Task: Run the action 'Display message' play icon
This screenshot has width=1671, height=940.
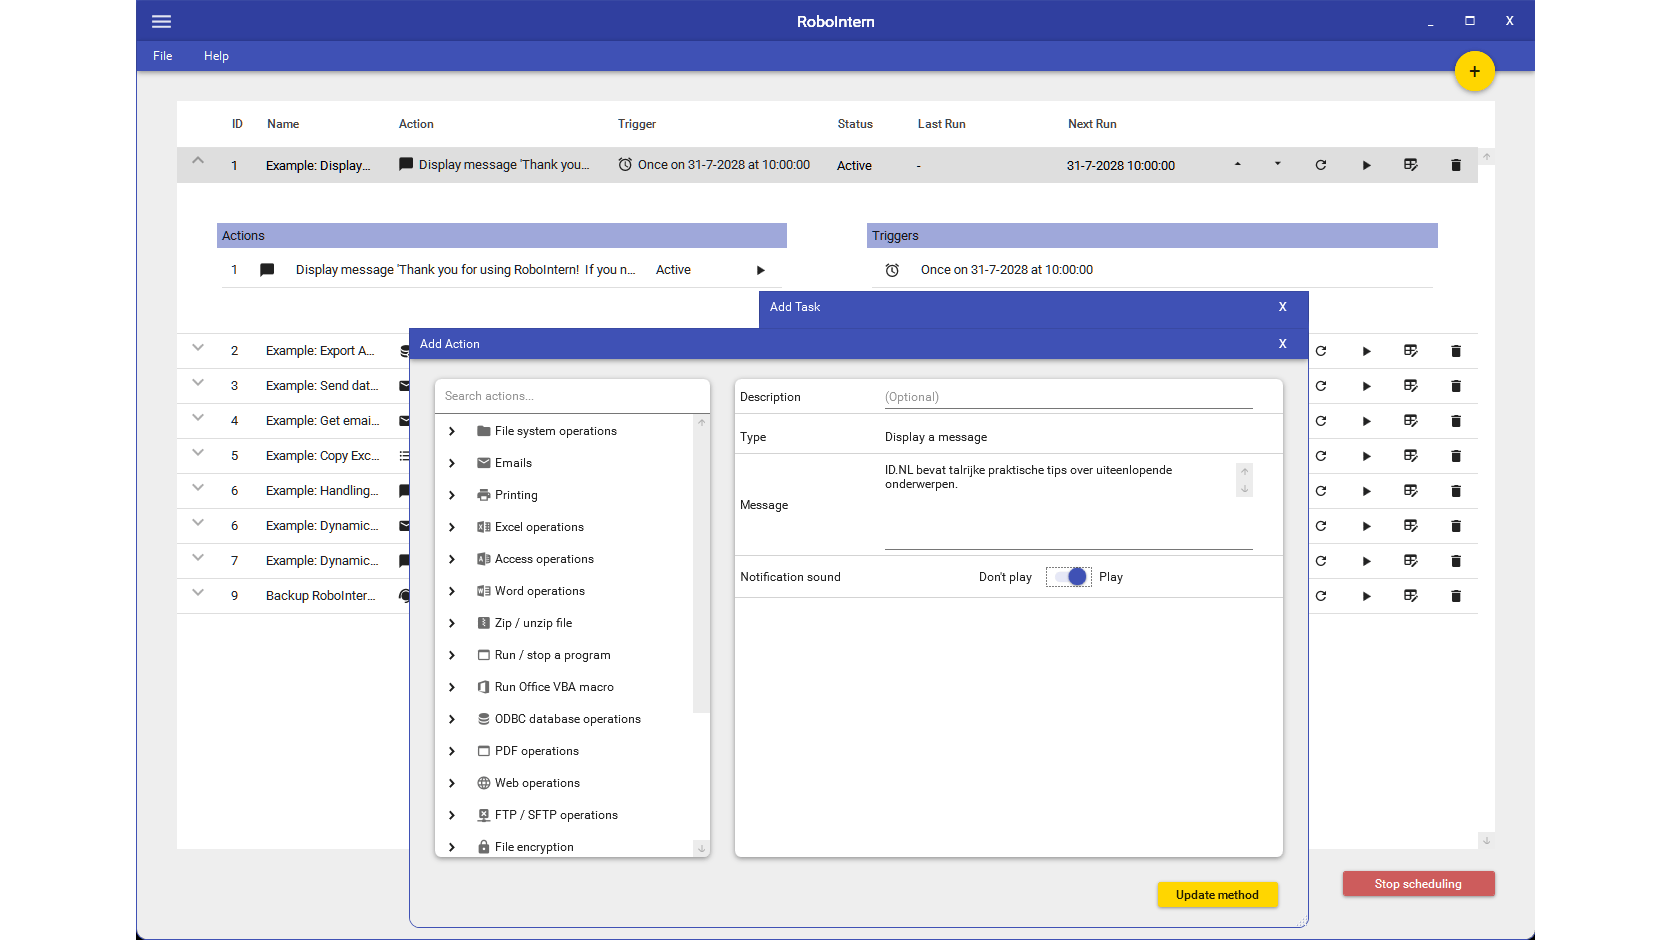Action: pyautogui.click(x=760, y=270)
